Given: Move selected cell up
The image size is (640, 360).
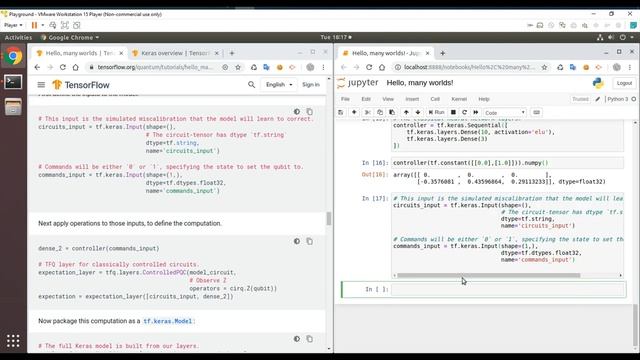Looking at the screenshot, I should coord(406,112).
